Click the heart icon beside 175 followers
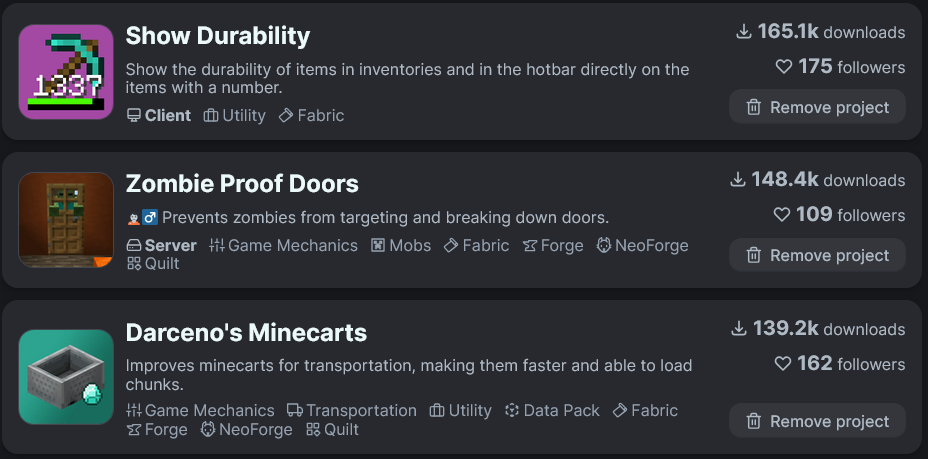This screenshot has width=928, height=459. 784,67
